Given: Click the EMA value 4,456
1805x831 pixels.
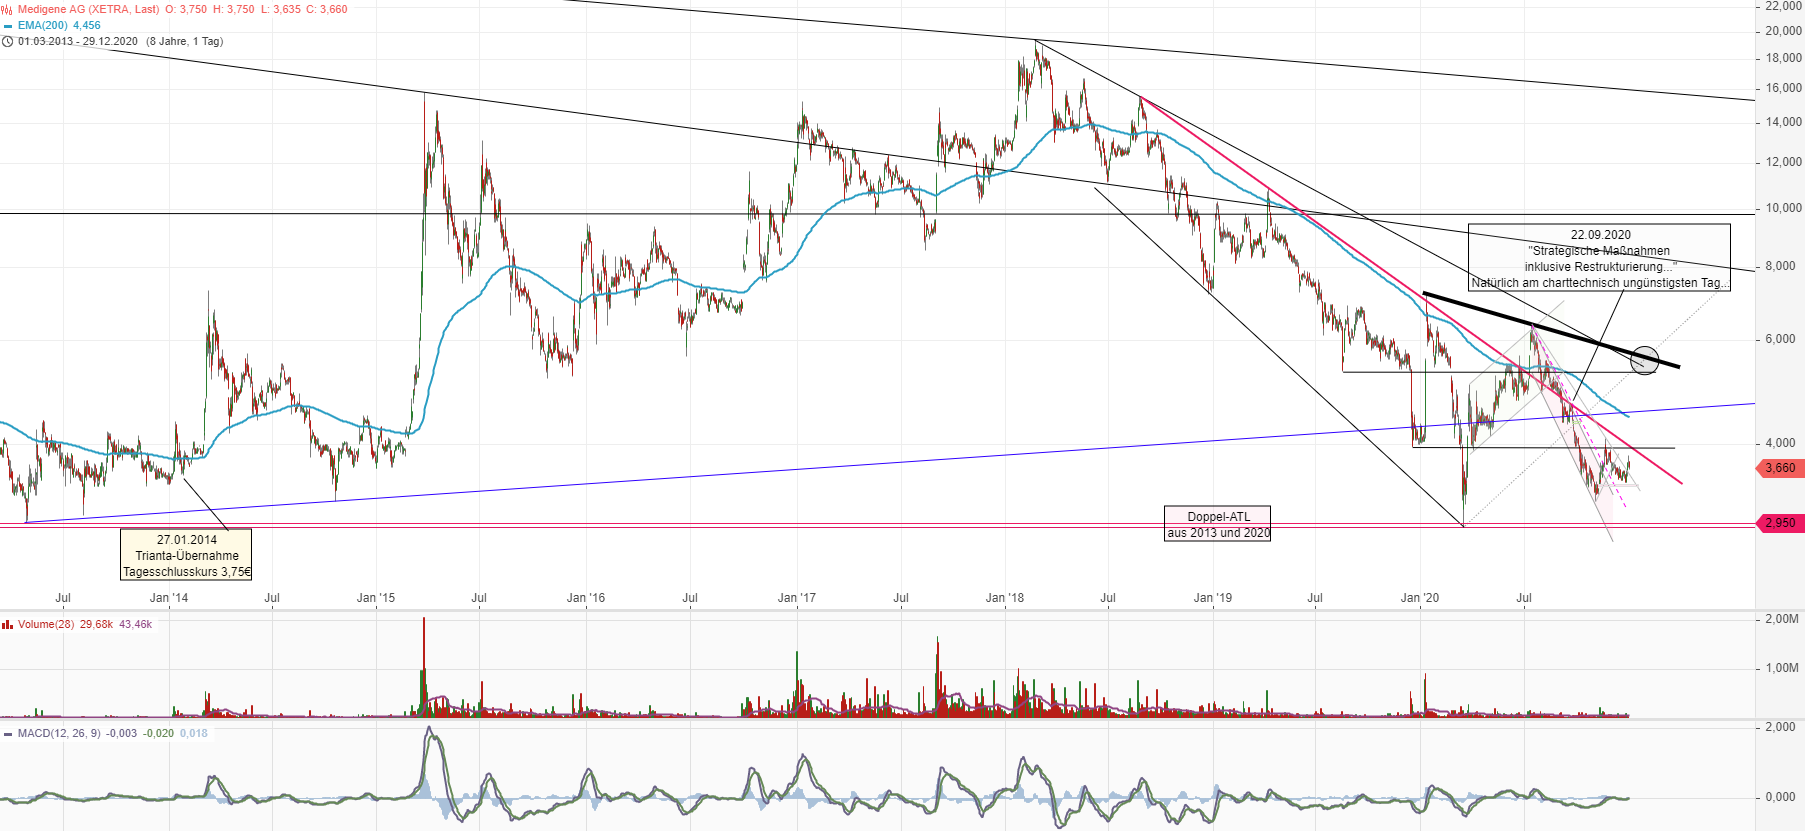Looking at the screenshot, I should coord(87,25).
